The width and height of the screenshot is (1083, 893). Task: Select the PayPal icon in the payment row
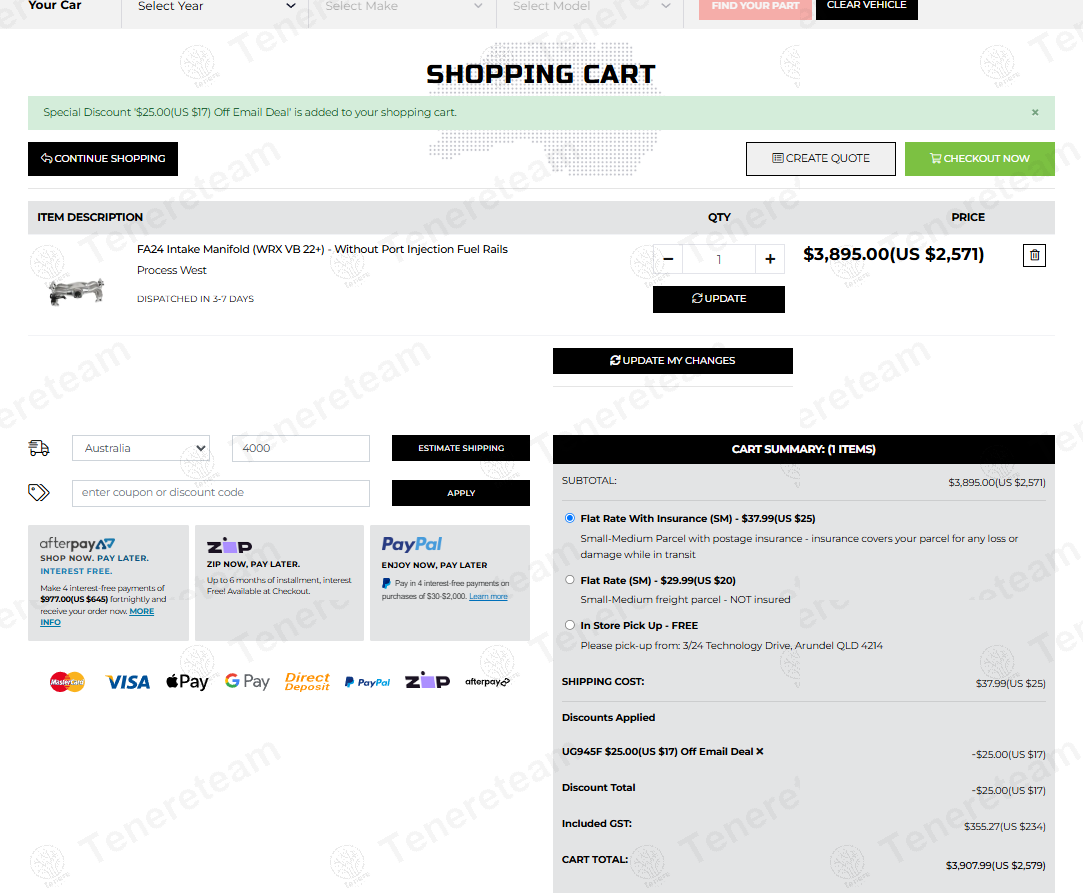click(x=368, y=681)
